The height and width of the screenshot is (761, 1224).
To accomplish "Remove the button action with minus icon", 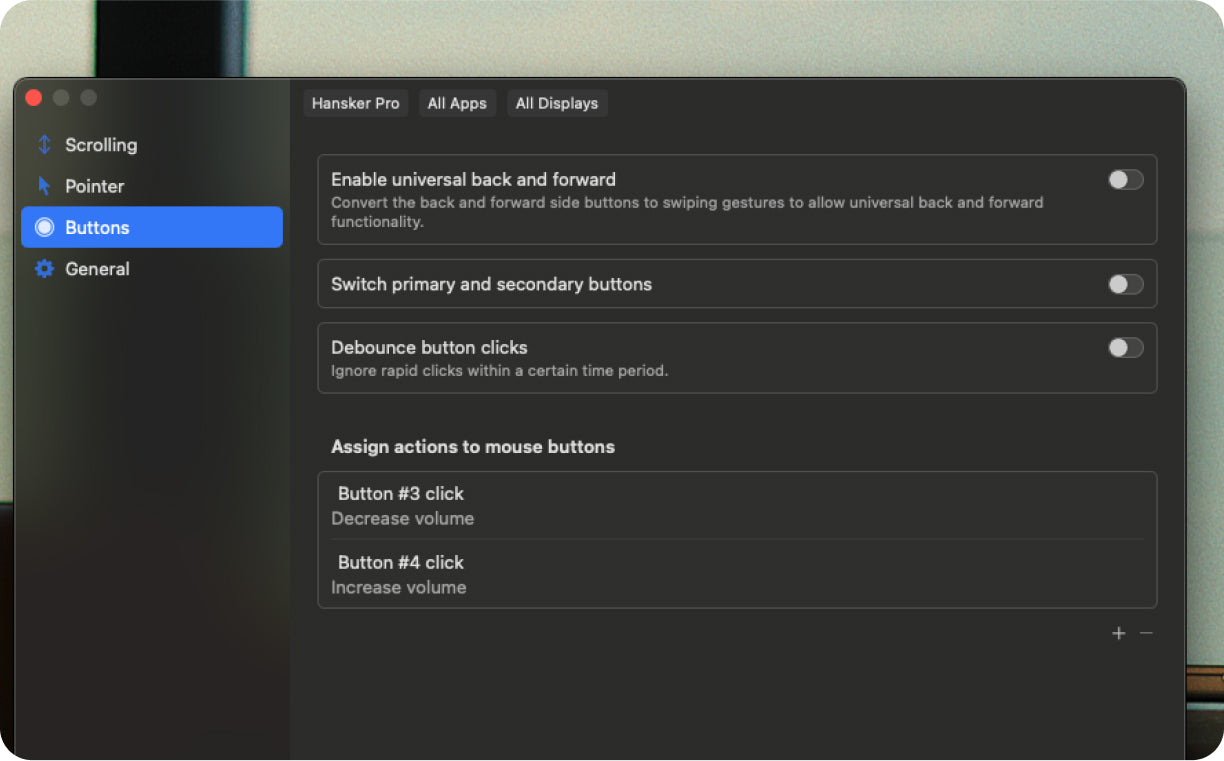I will point(1146,633).
